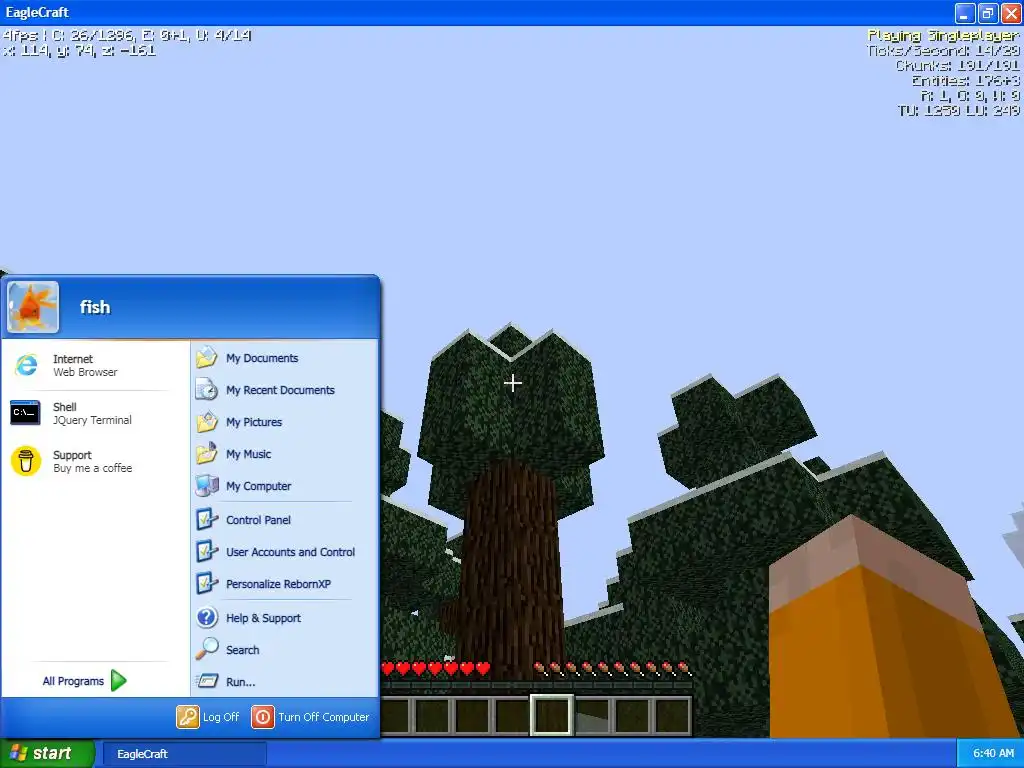Restore down the EagleCraft window
The width and height of the screenshot is (1024, 768).
coord(987,12)
